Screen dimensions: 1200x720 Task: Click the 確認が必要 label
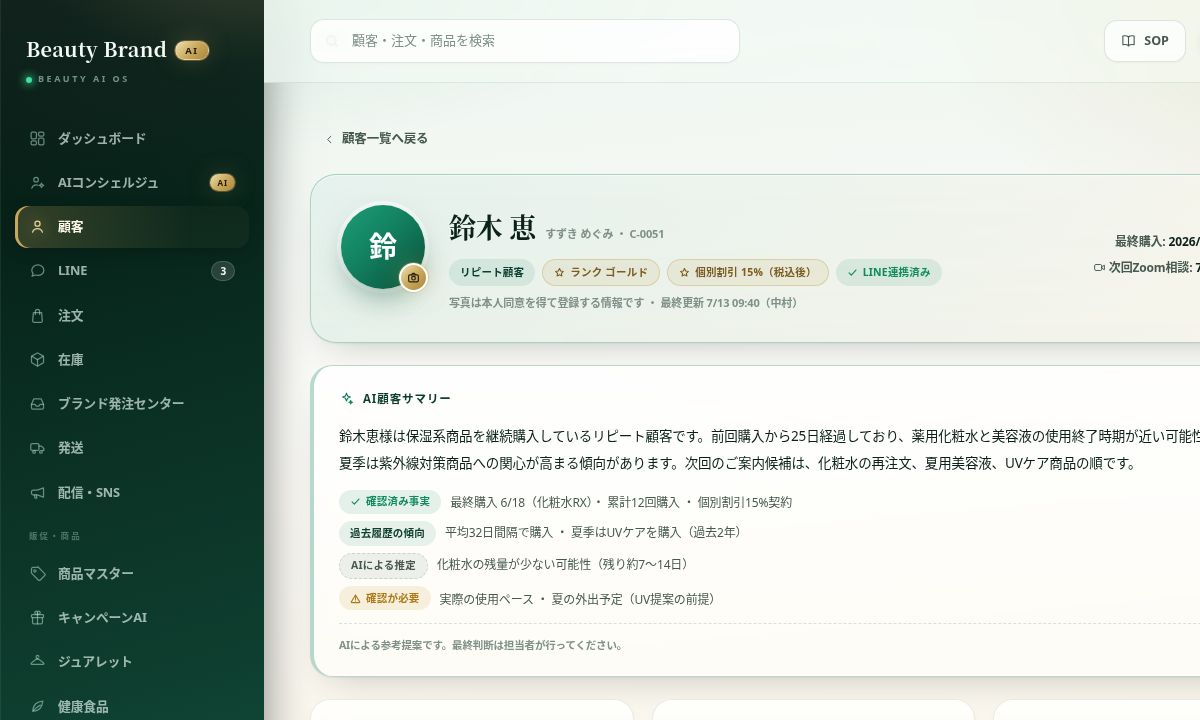[385, 599]
